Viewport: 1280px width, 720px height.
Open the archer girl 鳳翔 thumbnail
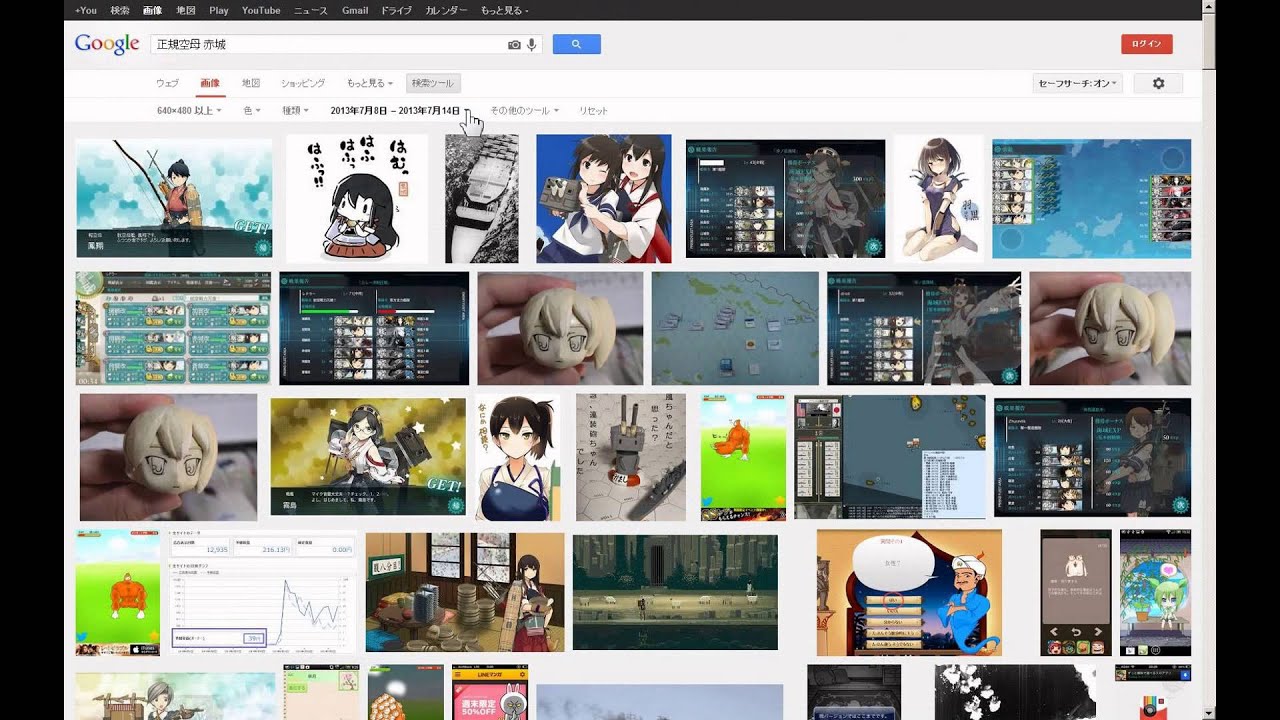tap(174, 198)
